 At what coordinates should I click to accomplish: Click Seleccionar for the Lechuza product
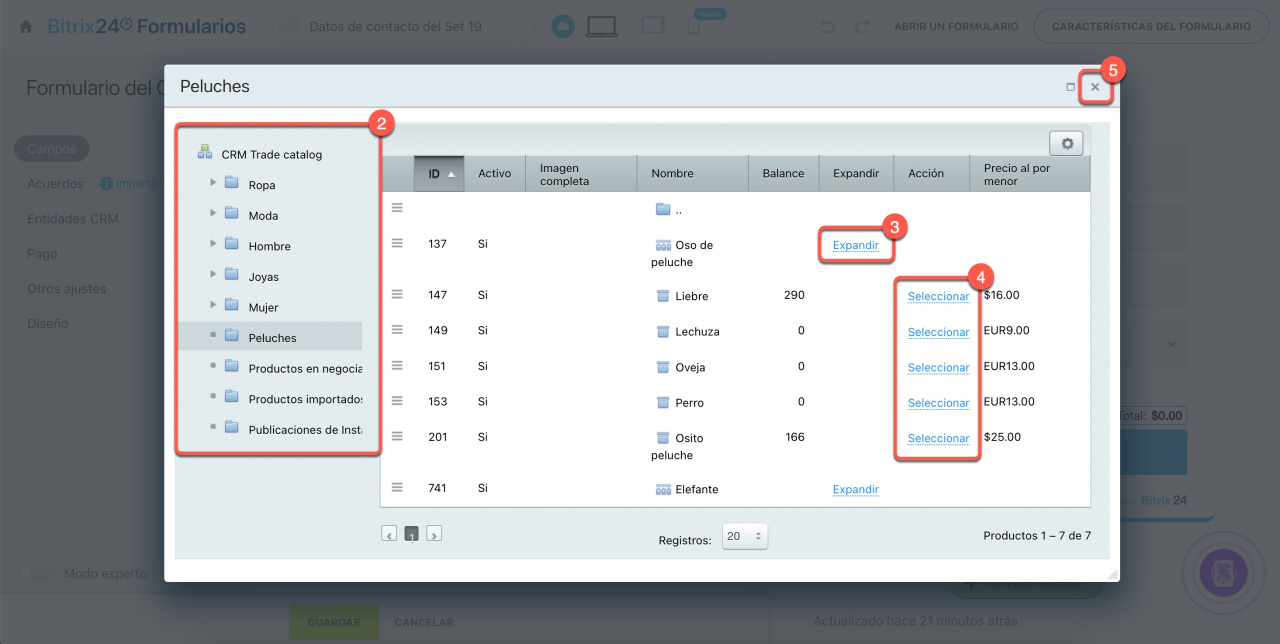pyautogui.click(x=938, y=332)
